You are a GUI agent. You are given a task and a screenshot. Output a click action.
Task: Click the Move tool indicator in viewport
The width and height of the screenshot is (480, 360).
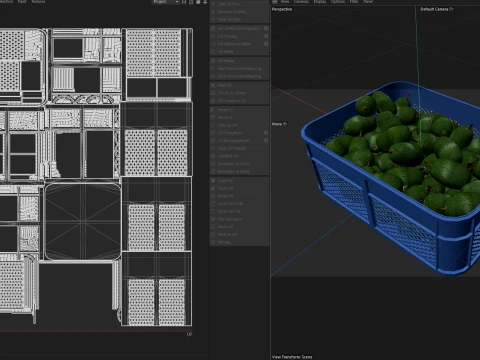279,124
